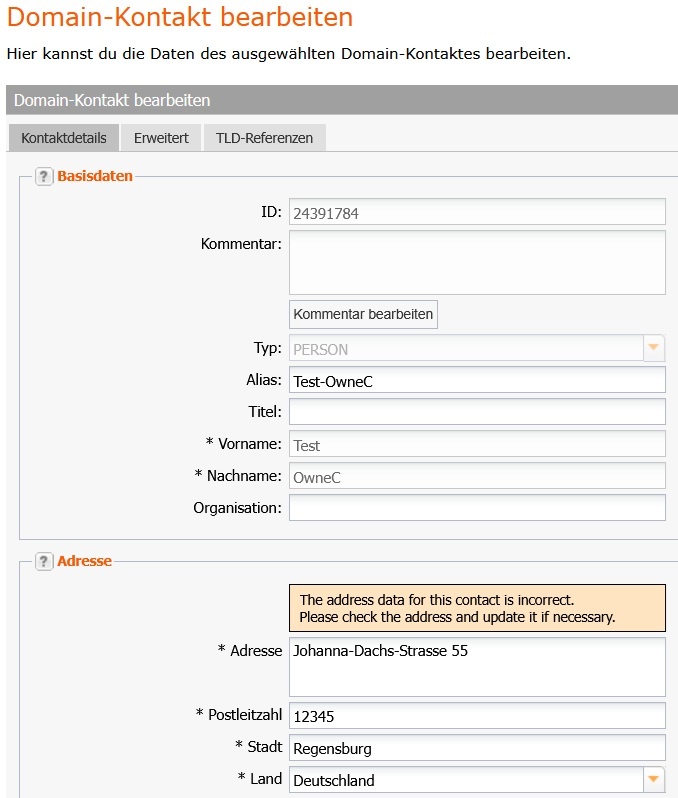
Task: Click the Adresse text area Johanna-Dachs-Strasse 55
Action: (477, 667)
